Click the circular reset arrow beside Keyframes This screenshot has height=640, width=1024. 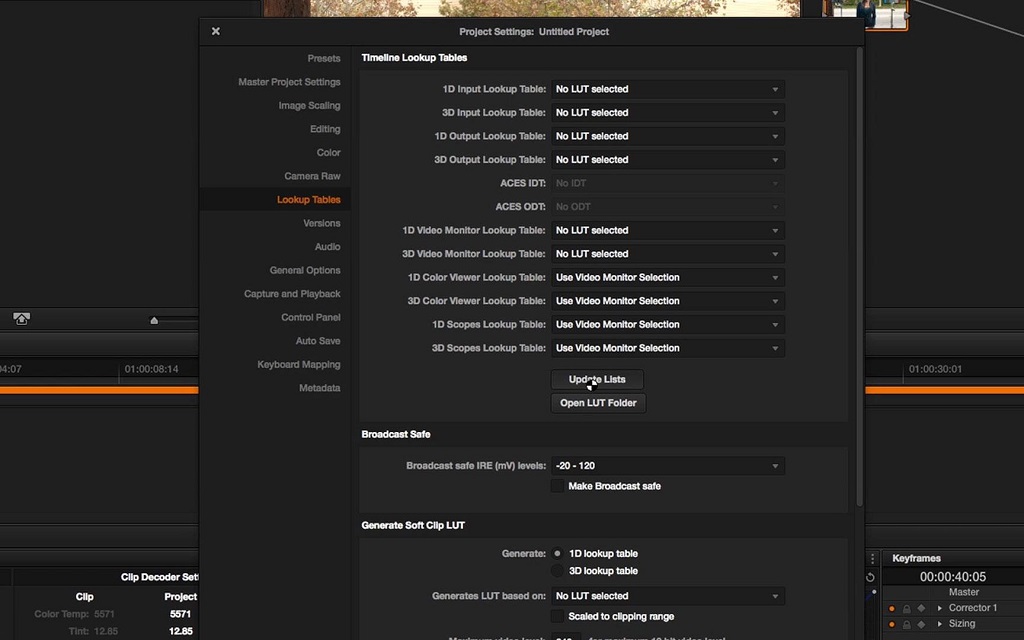point(870,577)
